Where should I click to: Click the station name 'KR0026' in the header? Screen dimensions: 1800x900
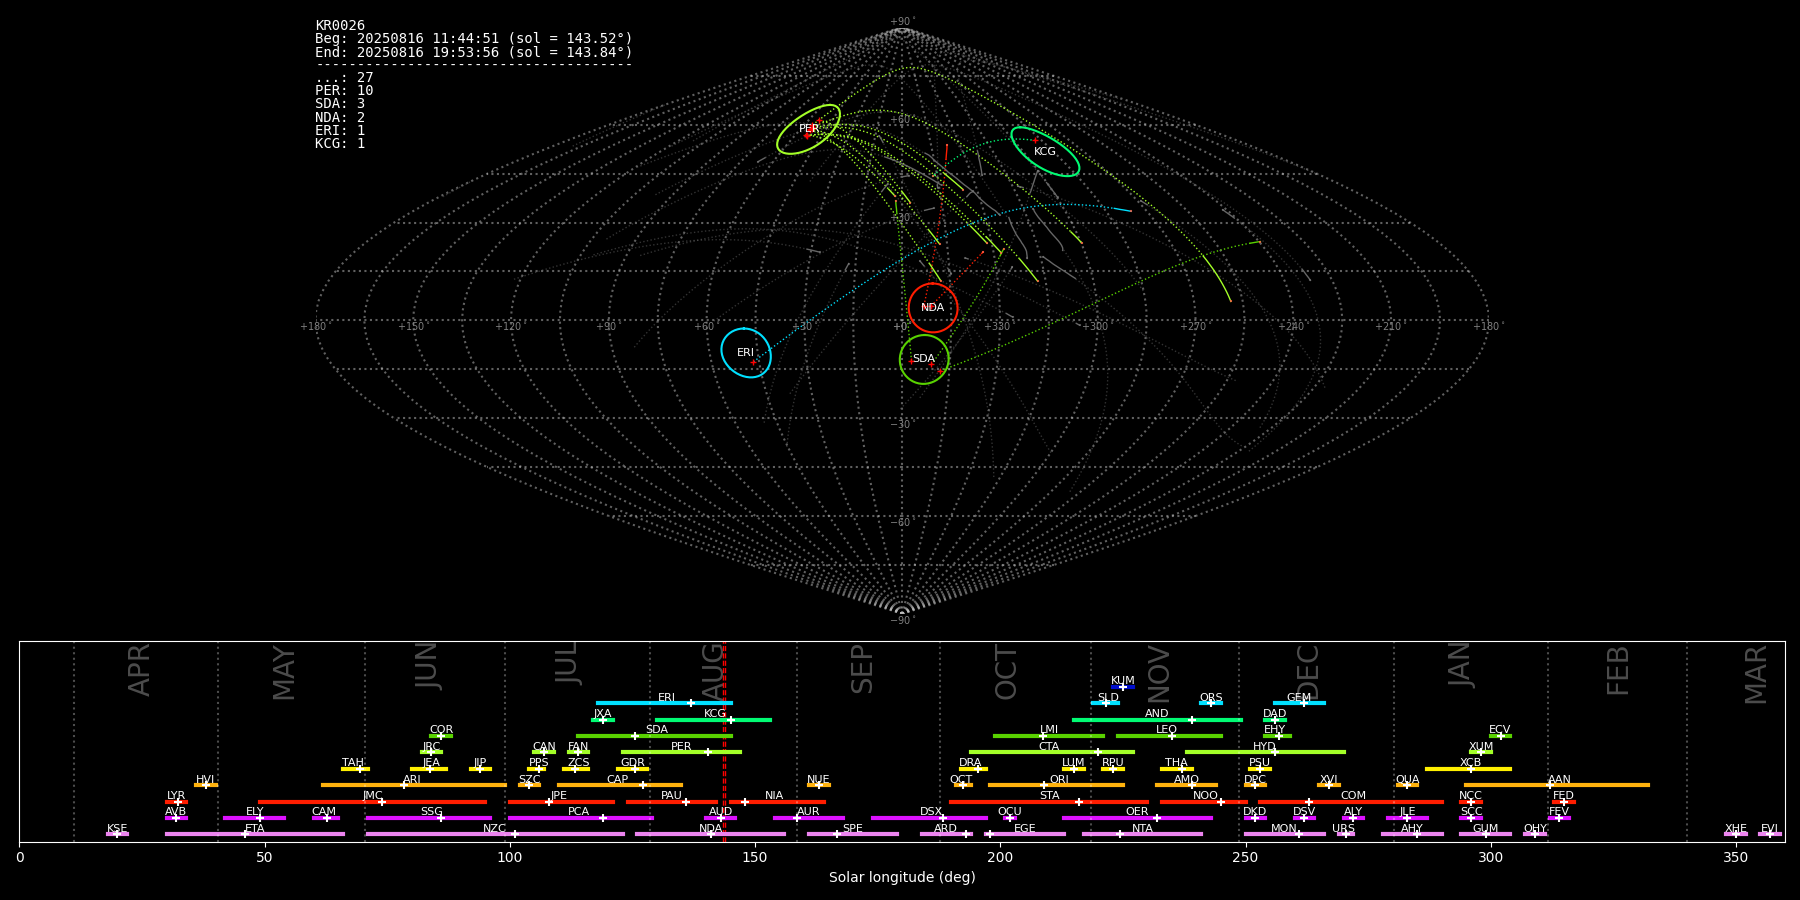[340, 26]
